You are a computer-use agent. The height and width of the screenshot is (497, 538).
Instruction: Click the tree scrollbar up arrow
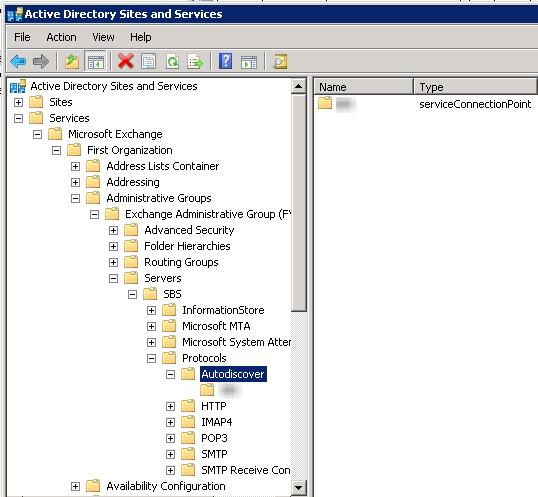299,86
